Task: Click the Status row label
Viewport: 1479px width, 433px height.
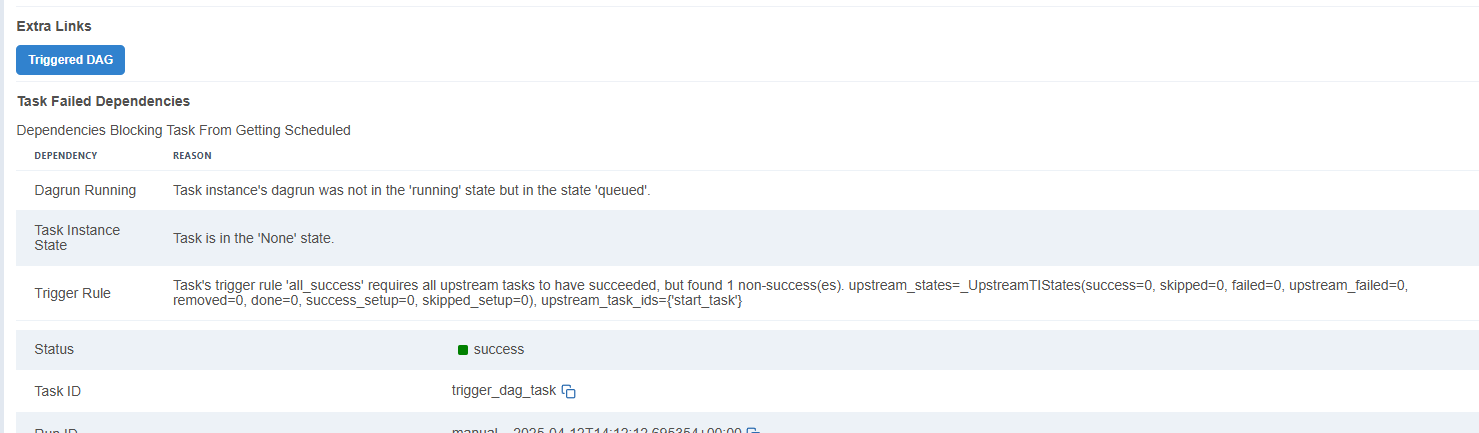Action: (x=54, y=349)
